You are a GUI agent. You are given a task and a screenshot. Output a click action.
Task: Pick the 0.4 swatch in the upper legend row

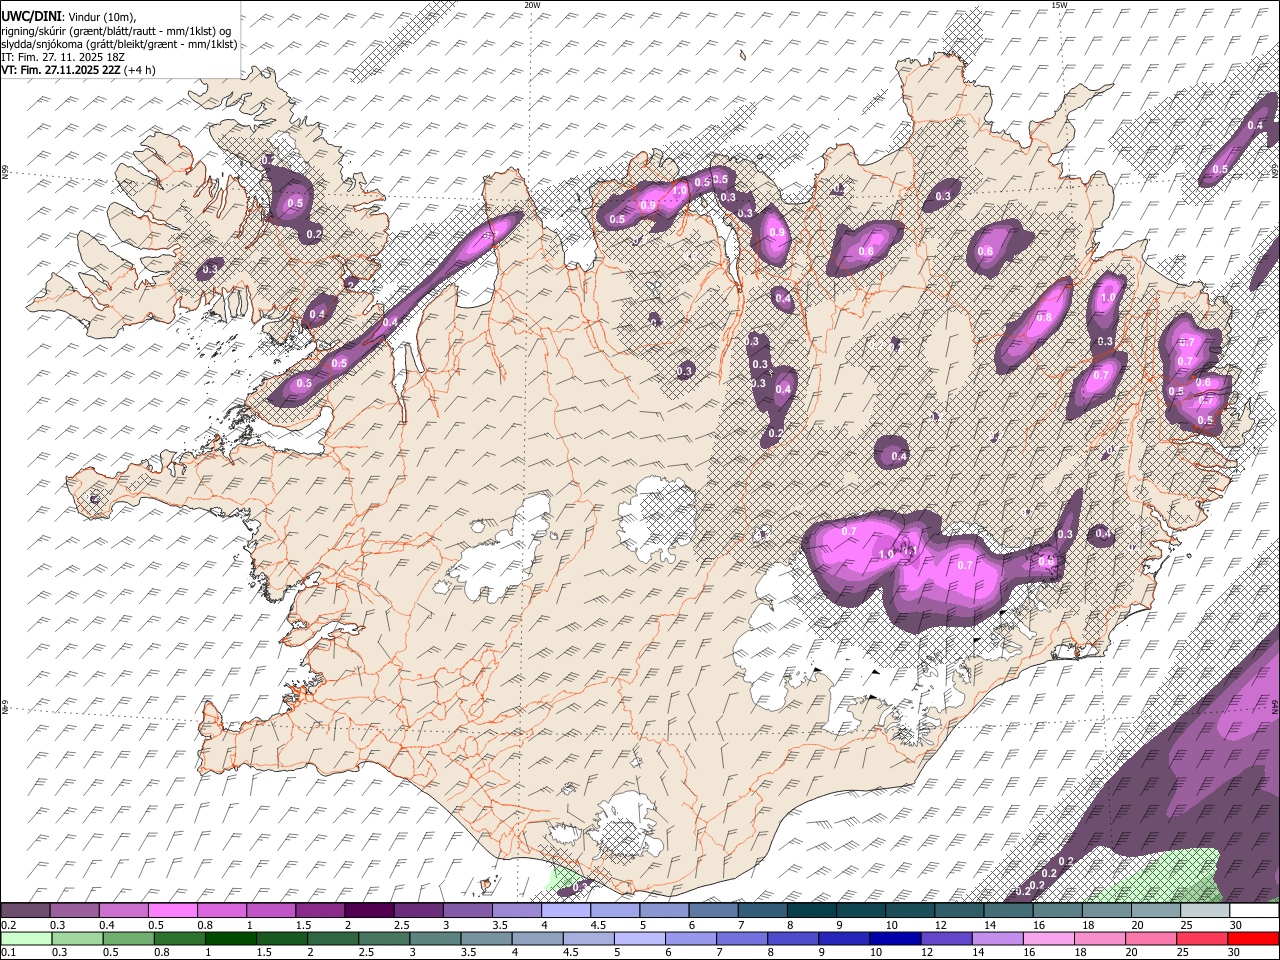coord(123,911)
